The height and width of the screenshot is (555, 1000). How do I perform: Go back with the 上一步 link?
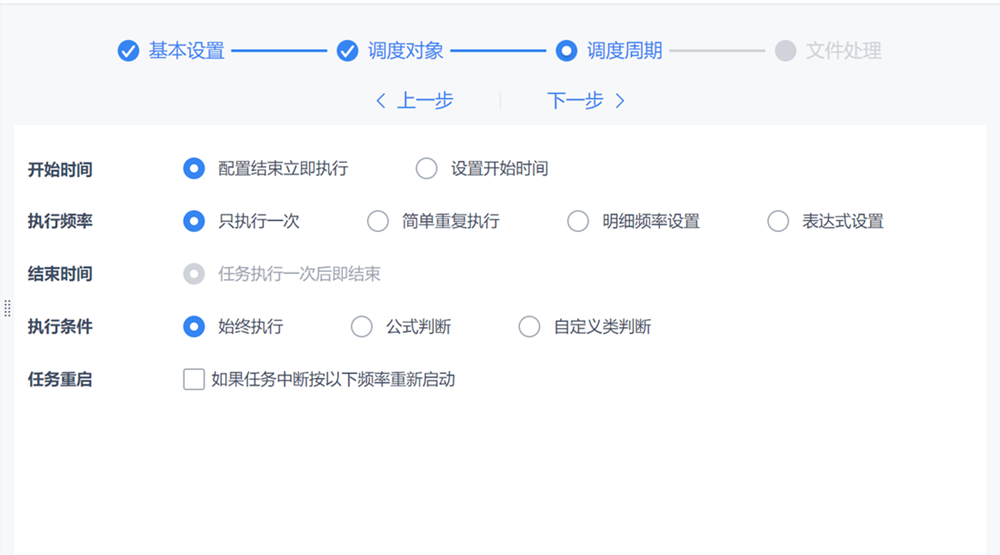(425, 101)
